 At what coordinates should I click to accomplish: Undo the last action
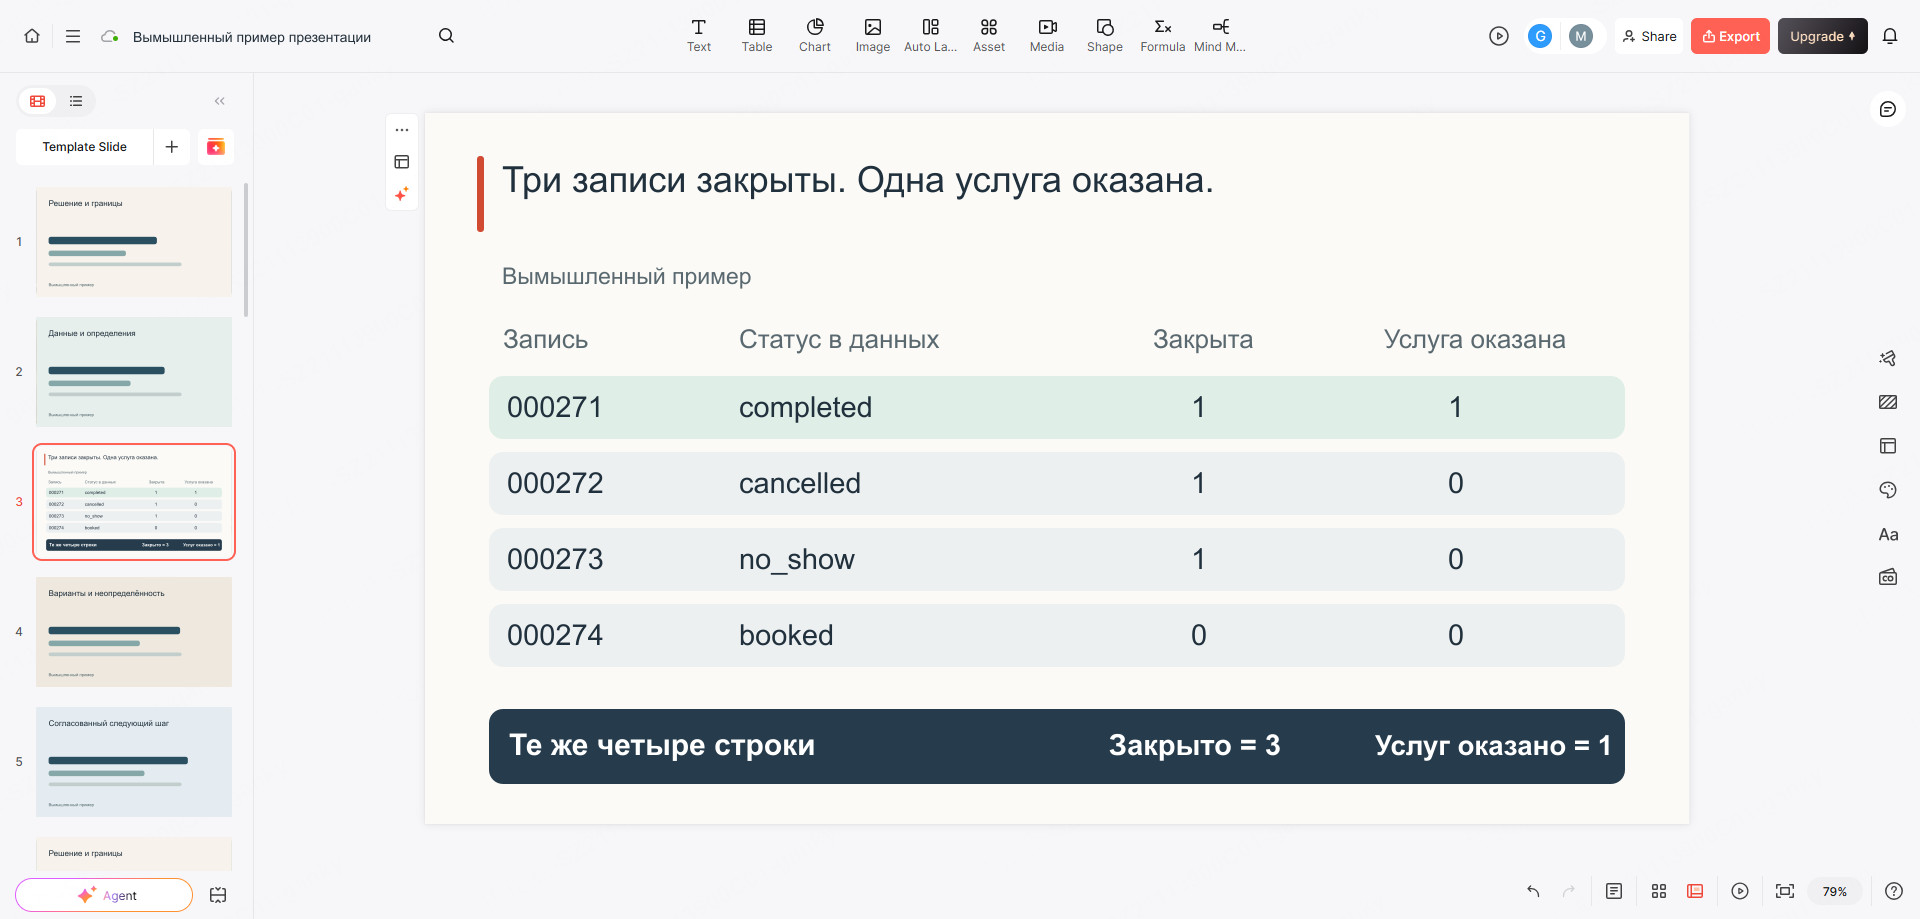[x=1533, y=891]
